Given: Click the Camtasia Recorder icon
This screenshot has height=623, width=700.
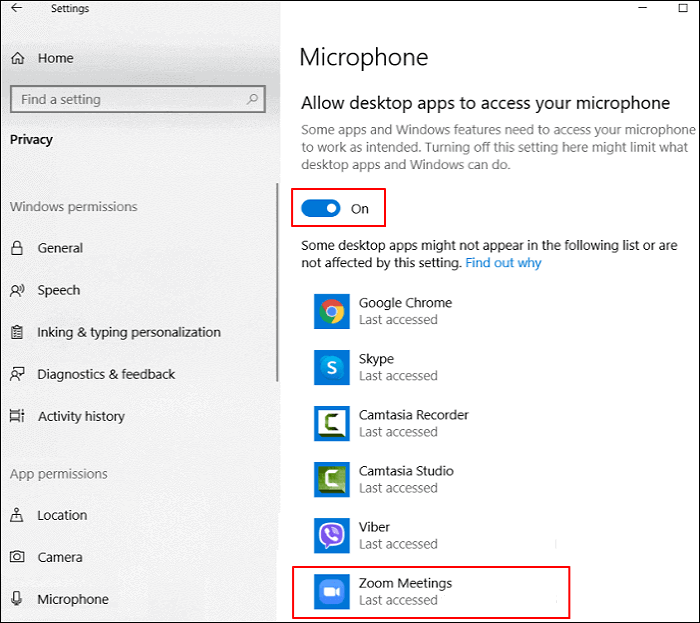Looking at the screenshot, I should coord(330,423).
